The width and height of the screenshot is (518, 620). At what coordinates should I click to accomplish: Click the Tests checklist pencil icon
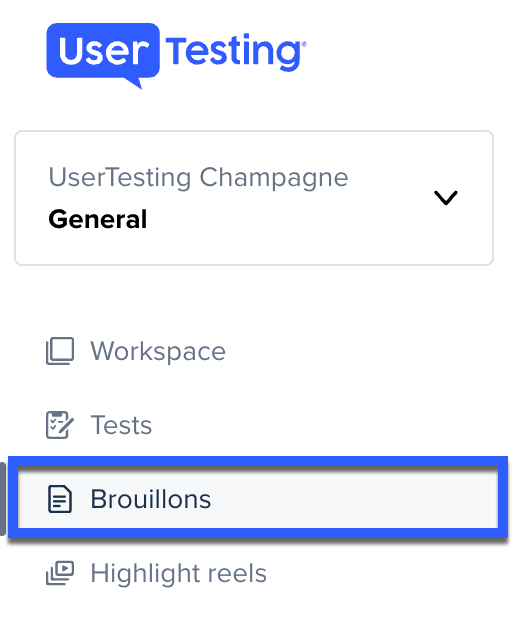tap(60, 425)
